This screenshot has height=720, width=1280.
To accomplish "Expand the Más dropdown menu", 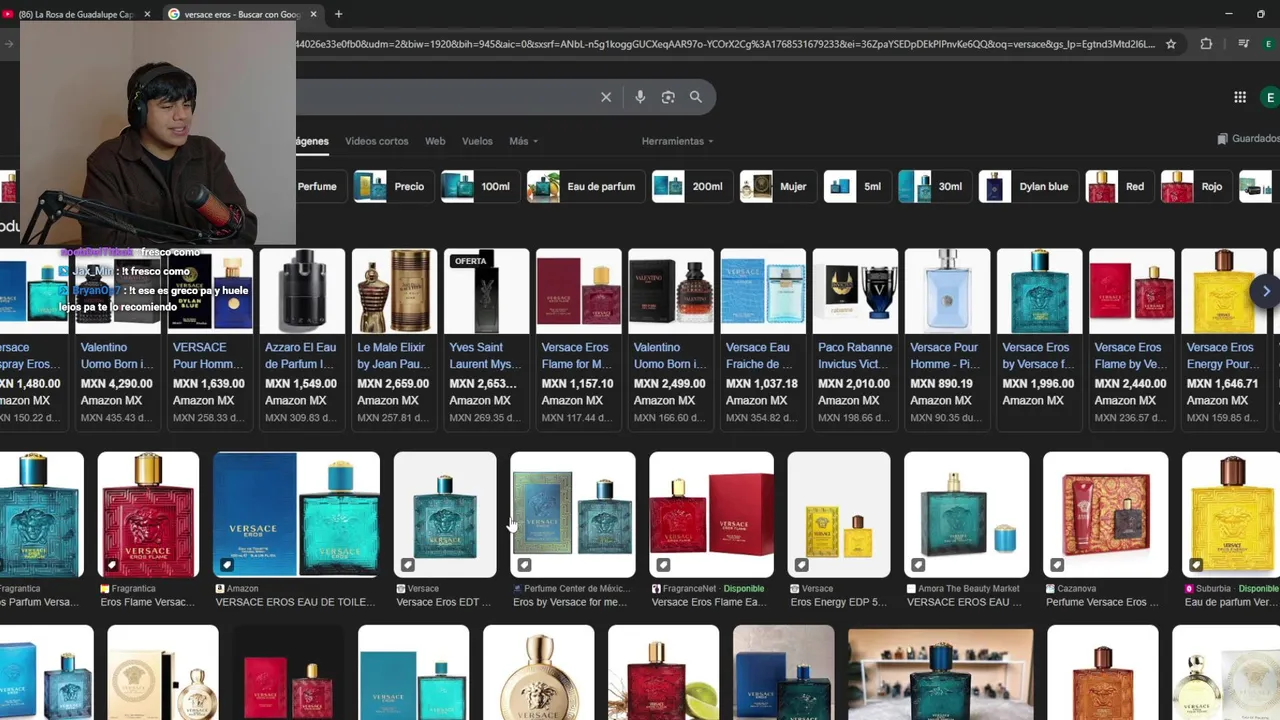I will coord(523,141).
